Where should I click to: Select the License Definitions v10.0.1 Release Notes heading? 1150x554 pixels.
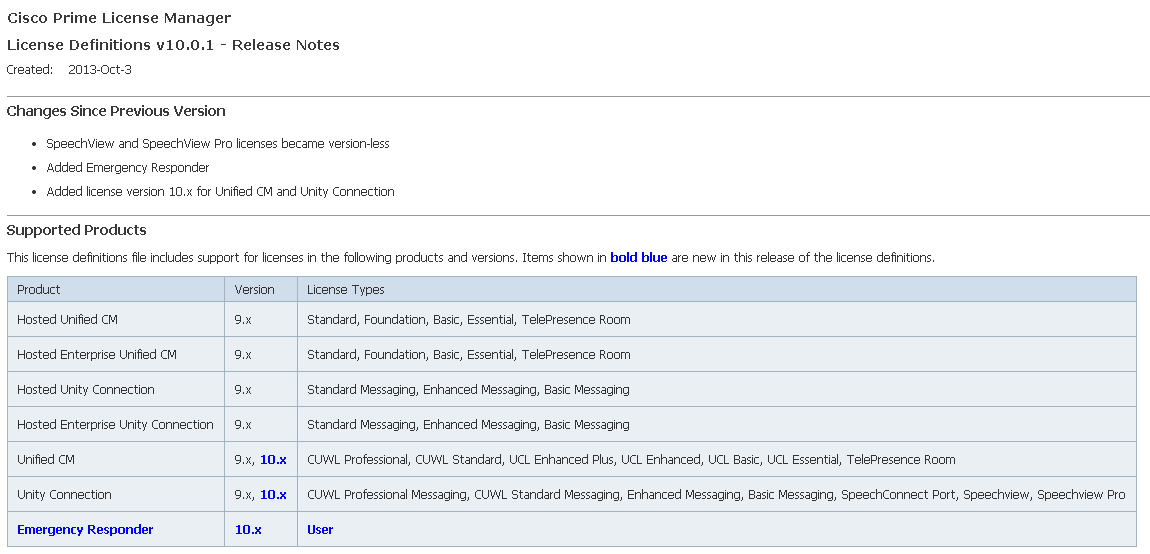pyautogui.click(x=173, y=45)
